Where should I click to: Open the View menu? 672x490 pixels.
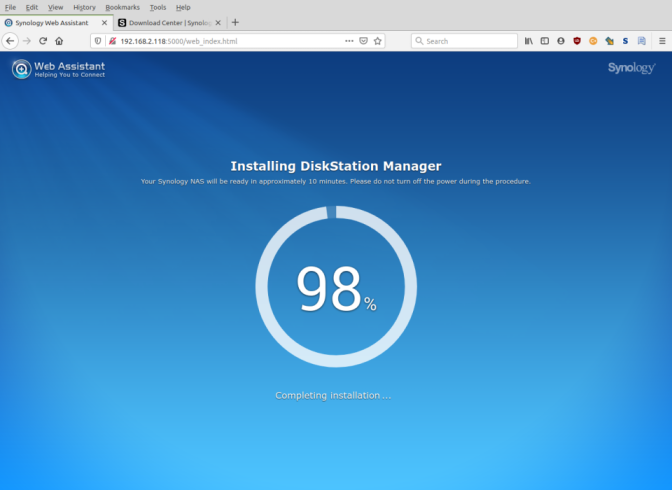(x=55, y=7)
